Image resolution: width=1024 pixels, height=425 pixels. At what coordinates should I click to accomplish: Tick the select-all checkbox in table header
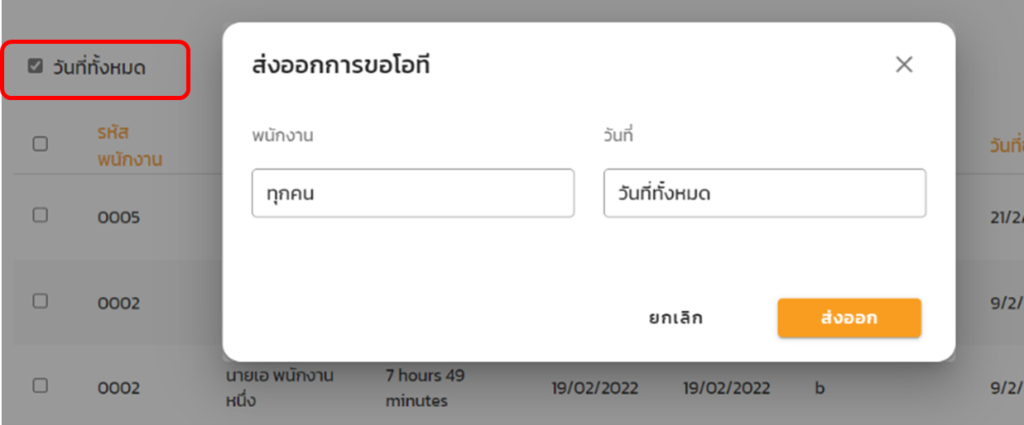40,144
